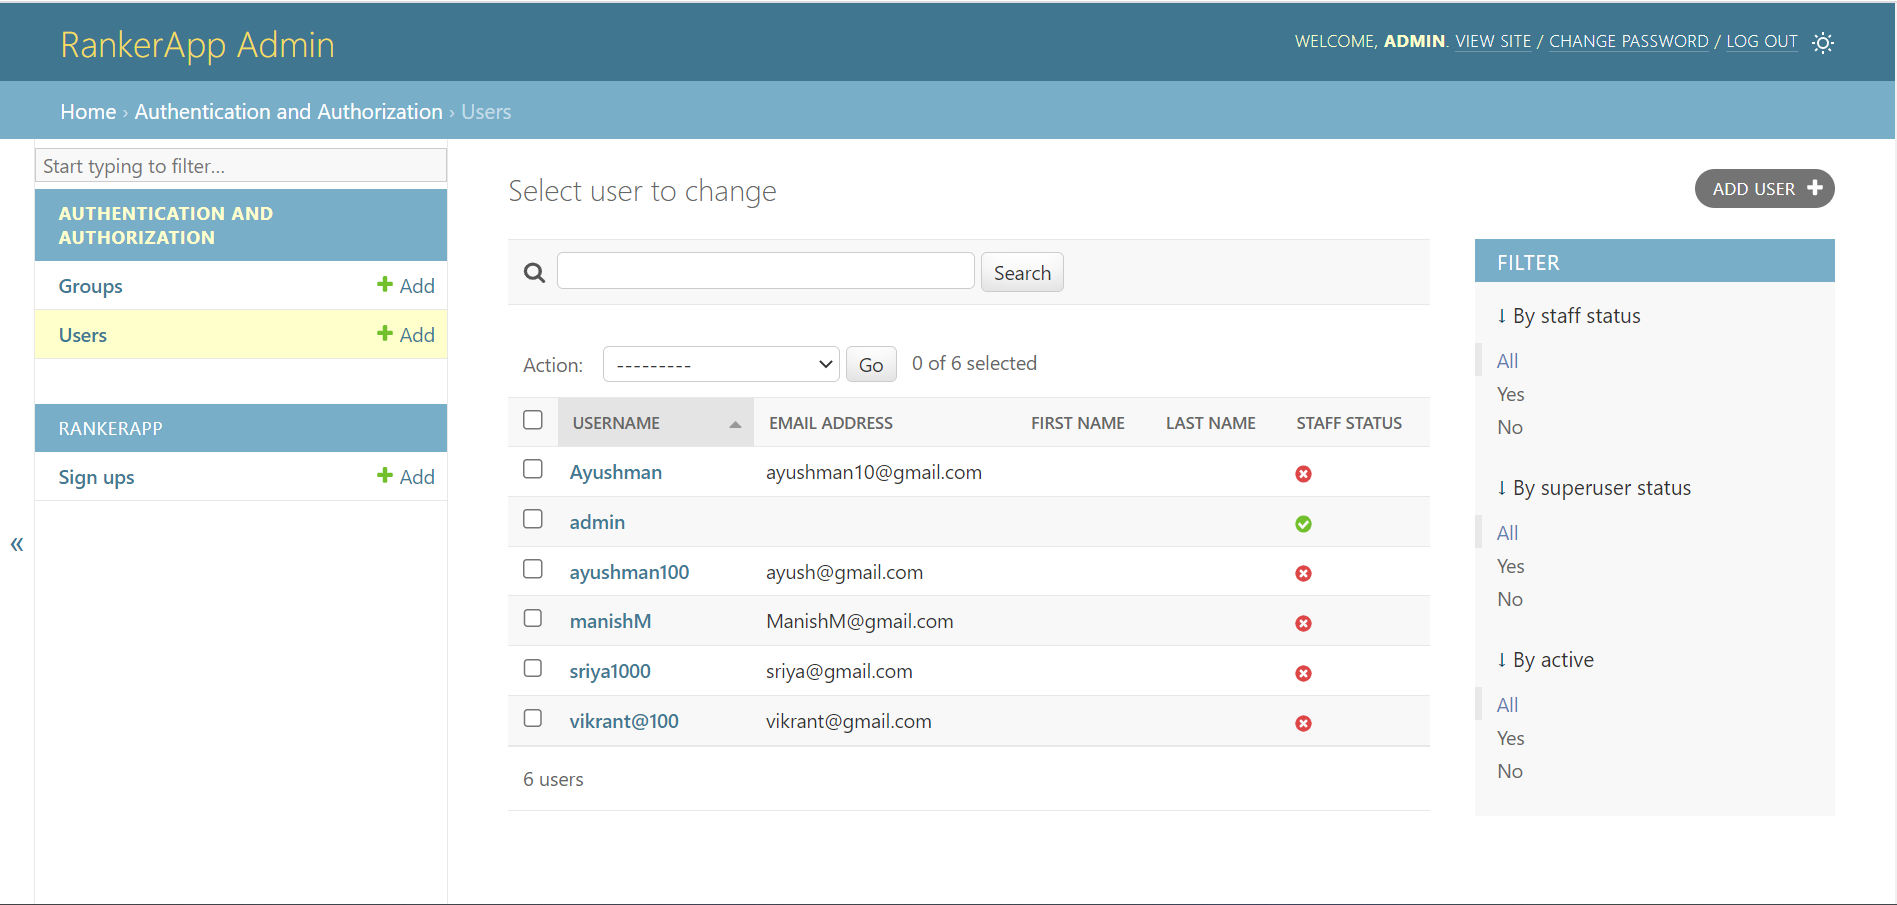The height and width of the screenshot is (905, 1897).
Task: Check the checkbox next to sriya1000
Action: (x=532, y=668)
